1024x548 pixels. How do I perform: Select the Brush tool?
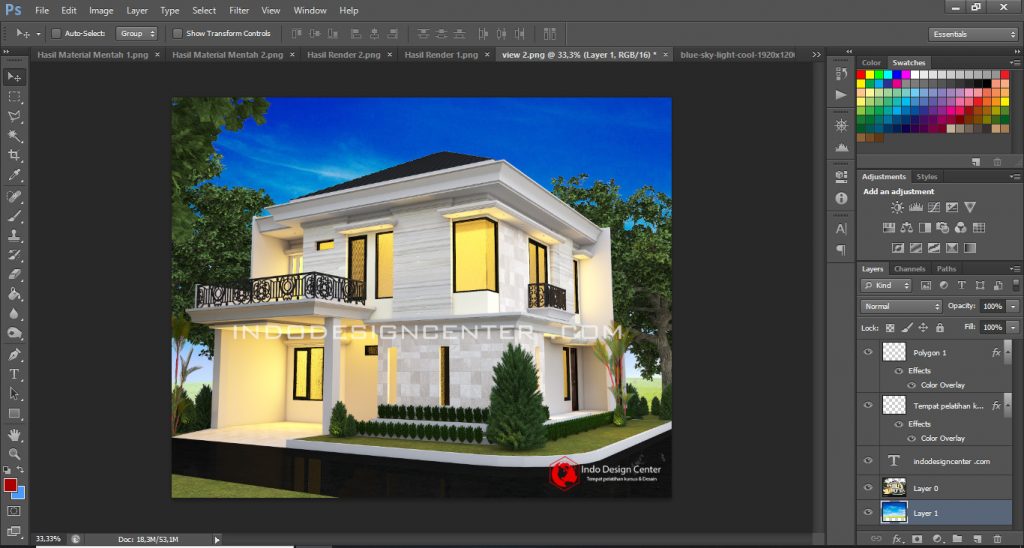pos(14,216)
